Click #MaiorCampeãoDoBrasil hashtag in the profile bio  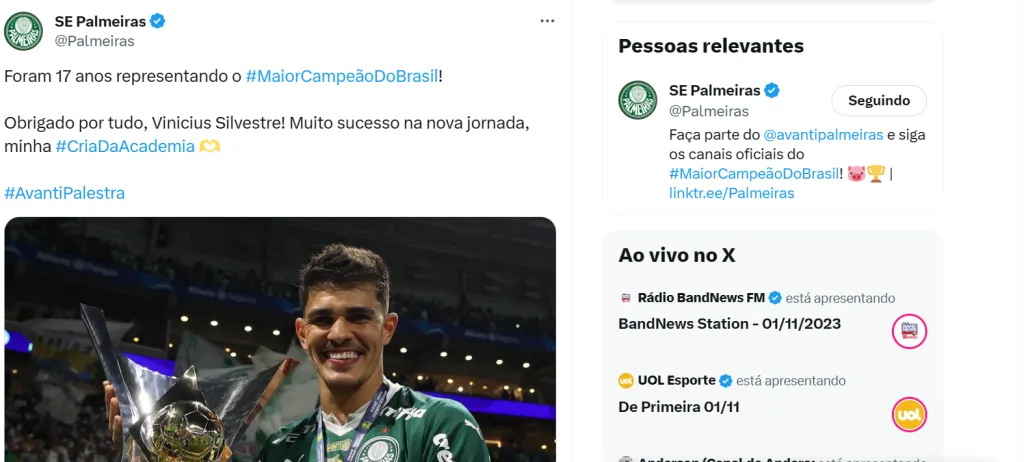(x=754, y=174)
